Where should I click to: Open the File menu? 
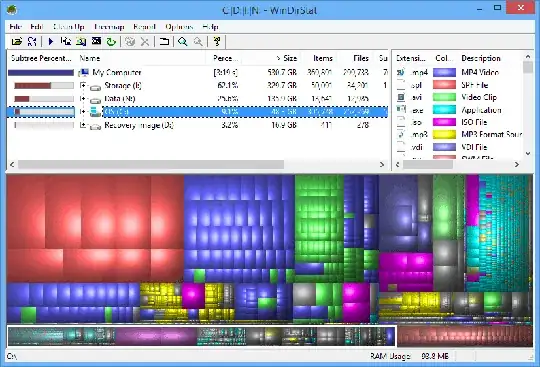pyautogui.click(x=15, y=27)
